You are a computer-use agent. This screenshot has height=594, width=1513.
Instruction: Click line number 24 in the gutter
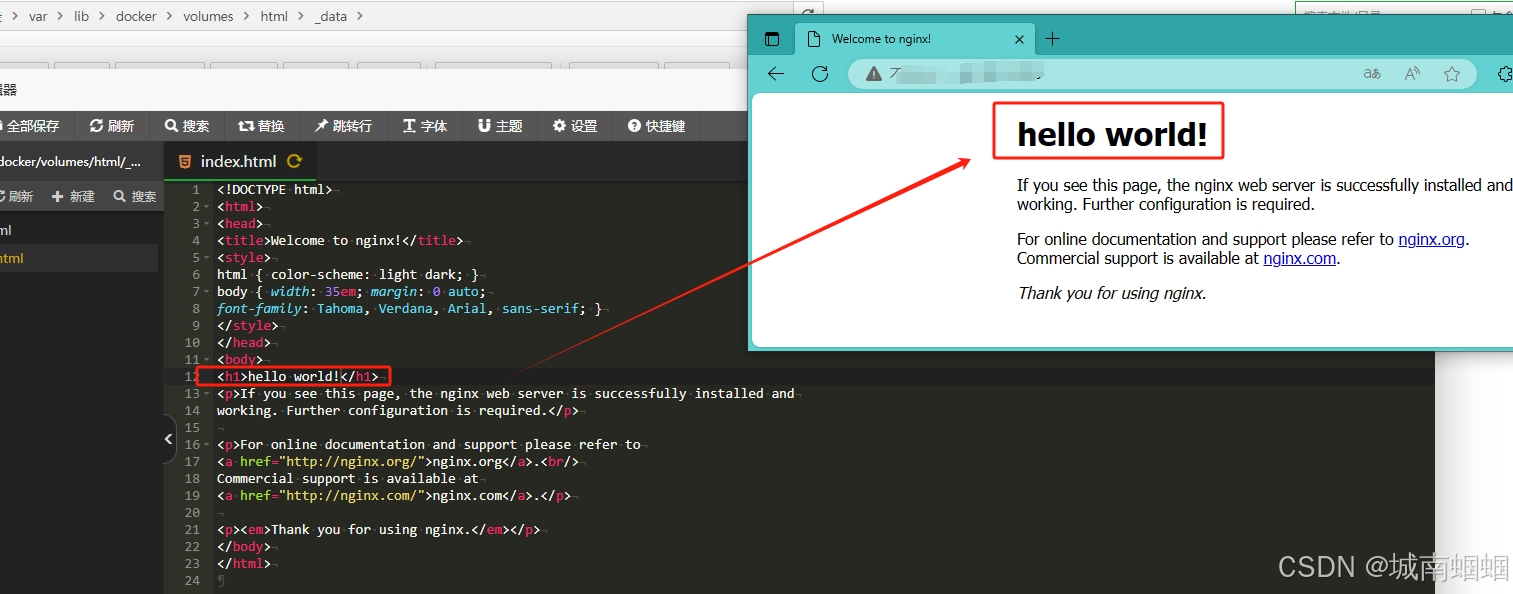click(192, 580)
